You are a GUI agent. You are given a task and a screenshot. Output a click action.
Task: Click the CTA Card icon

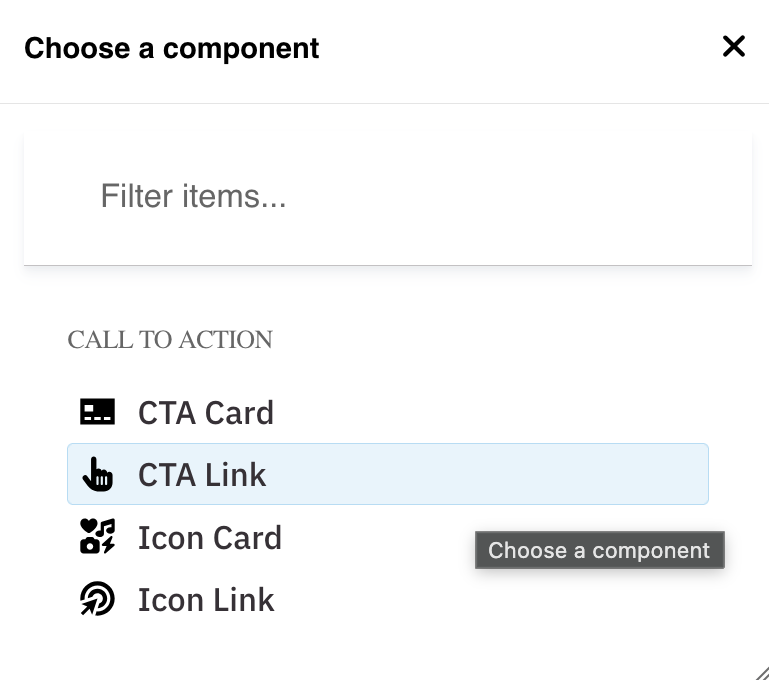tap(97, 412)
